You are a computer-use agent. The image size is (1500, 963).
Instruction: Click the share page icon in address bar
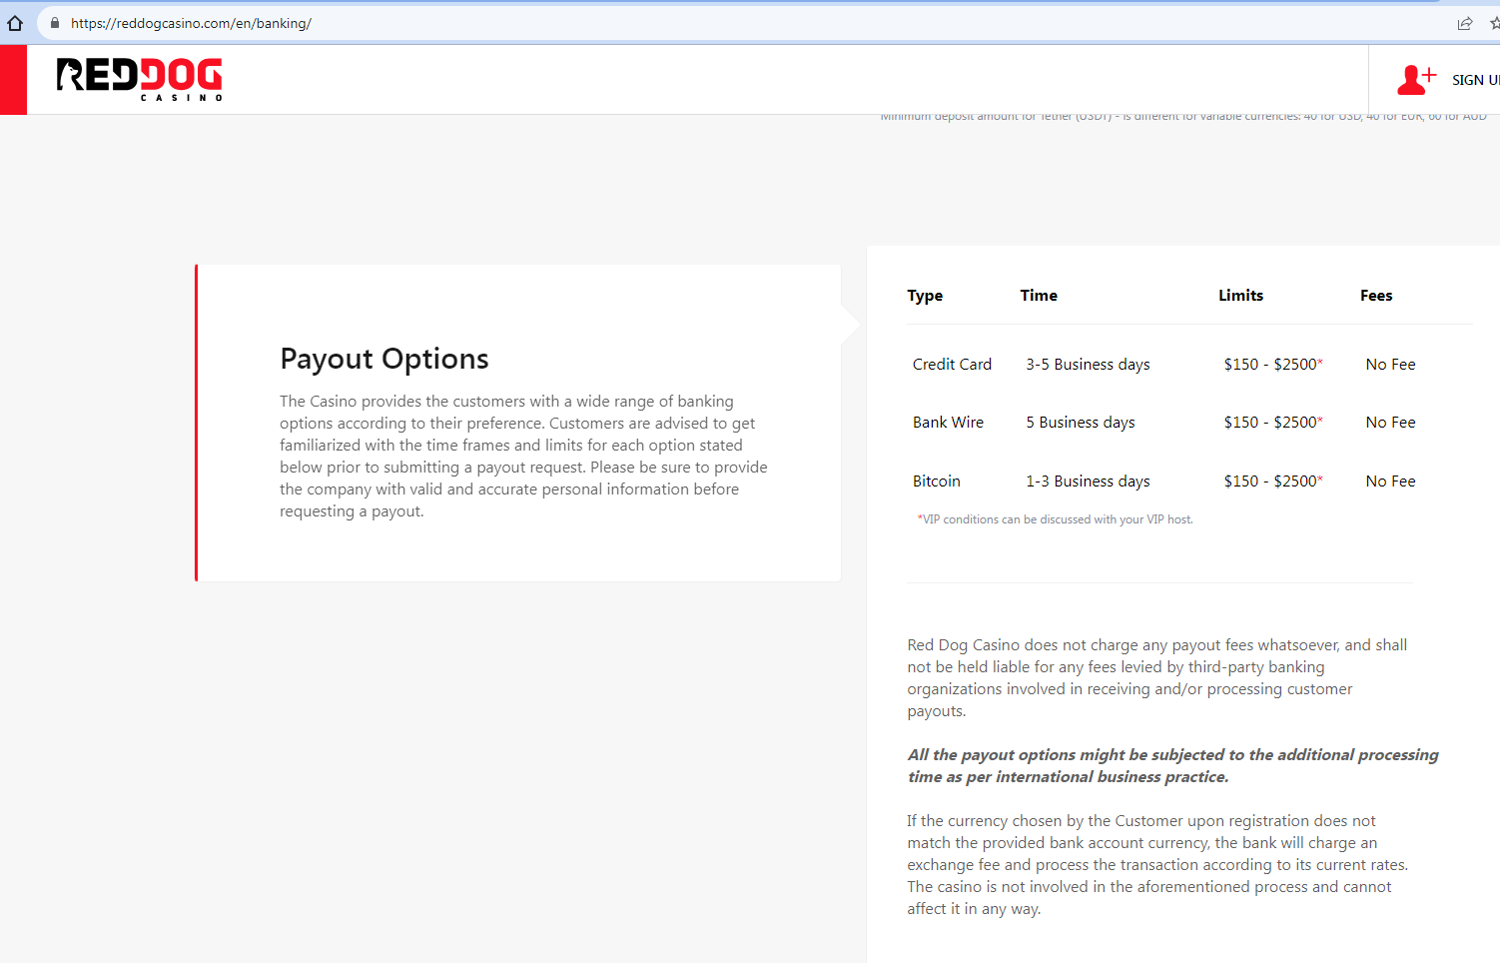point(1465,23)
